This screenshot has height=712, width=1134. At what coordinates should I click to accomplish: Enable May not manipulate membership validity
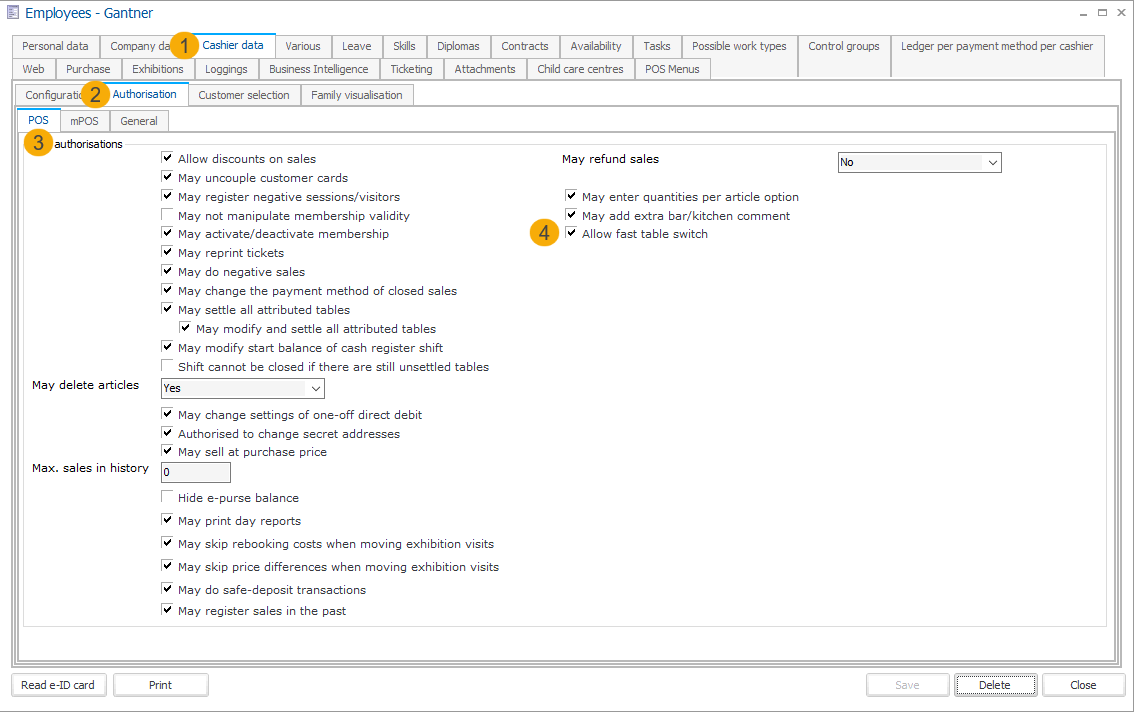(168, 216)
